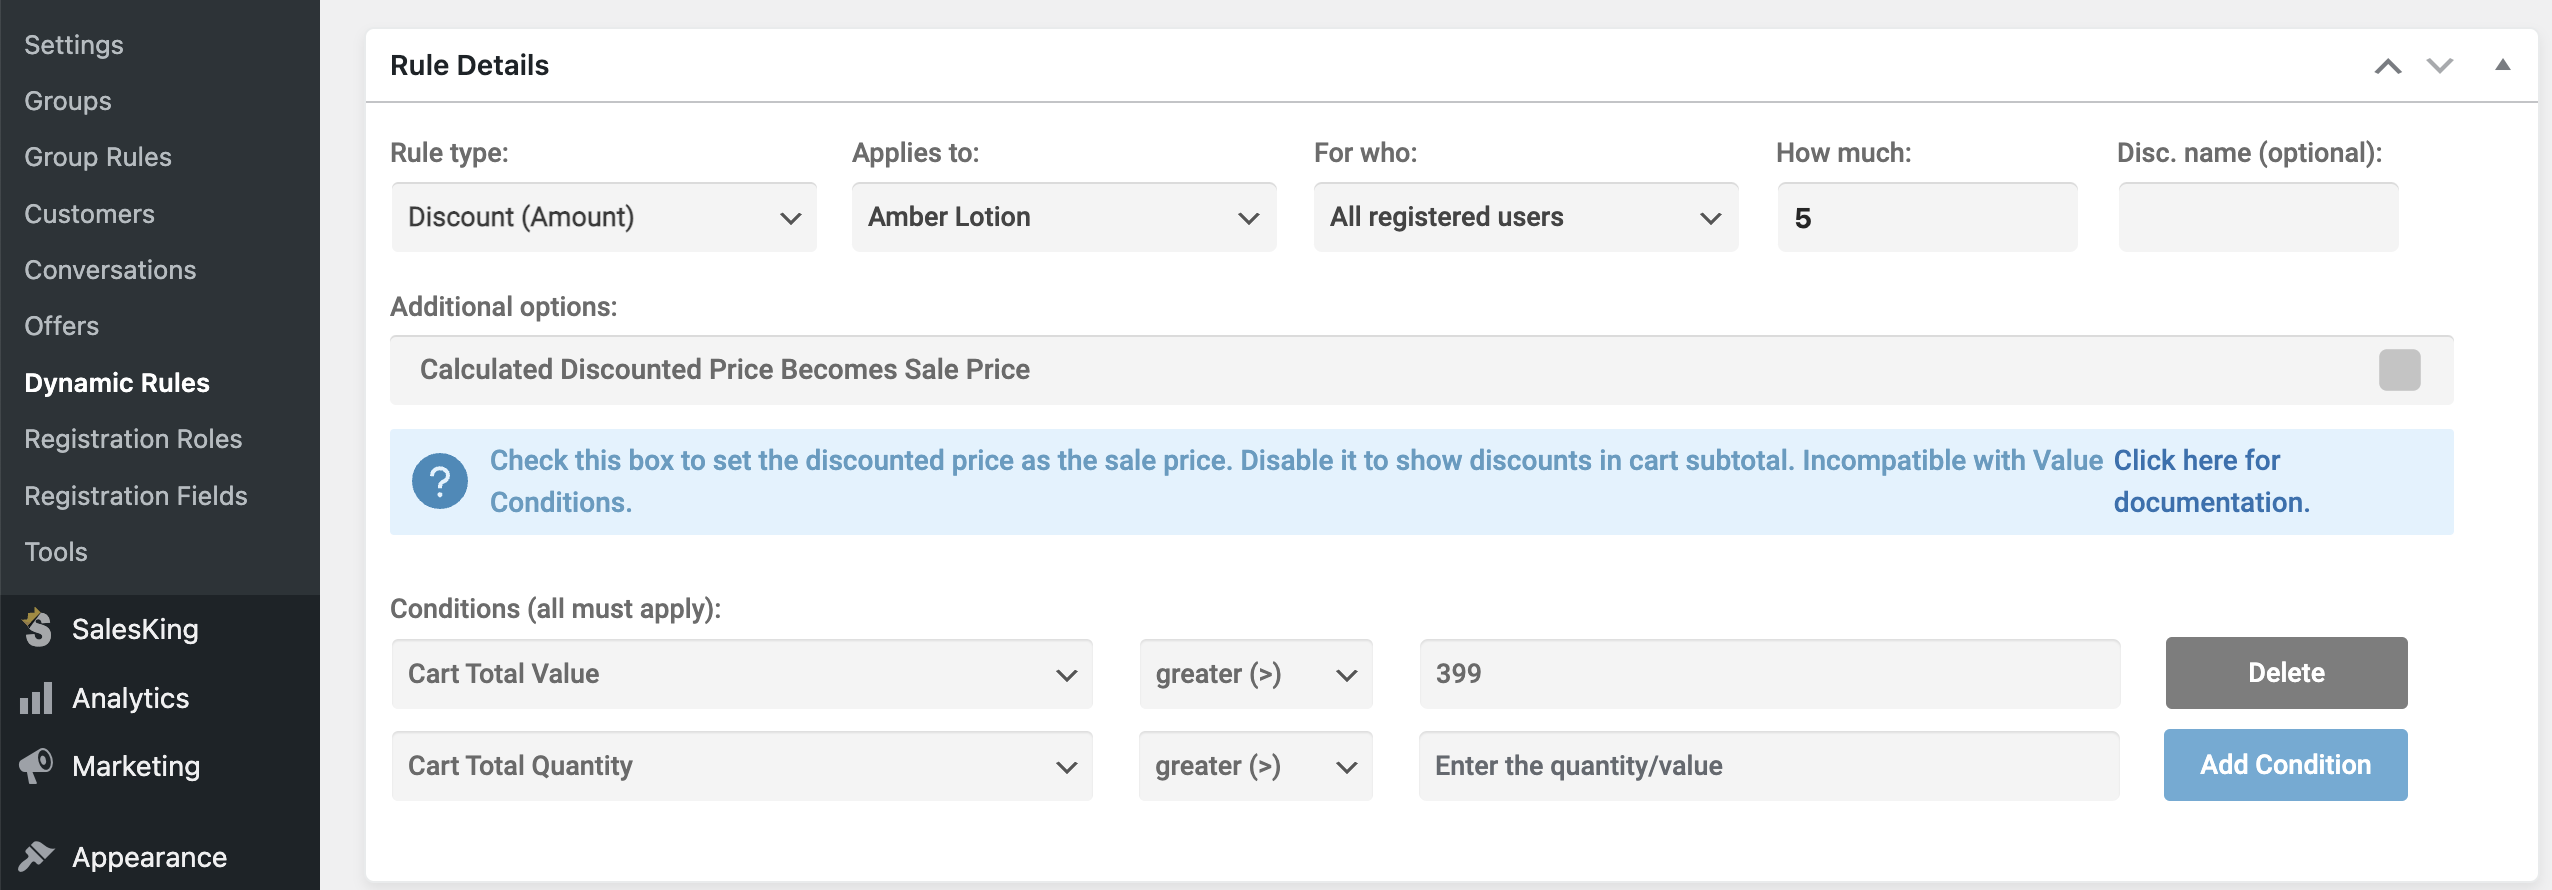Click the Analytics bar chart icon
Screen dimensions: 2552x890
coord(36,698)
